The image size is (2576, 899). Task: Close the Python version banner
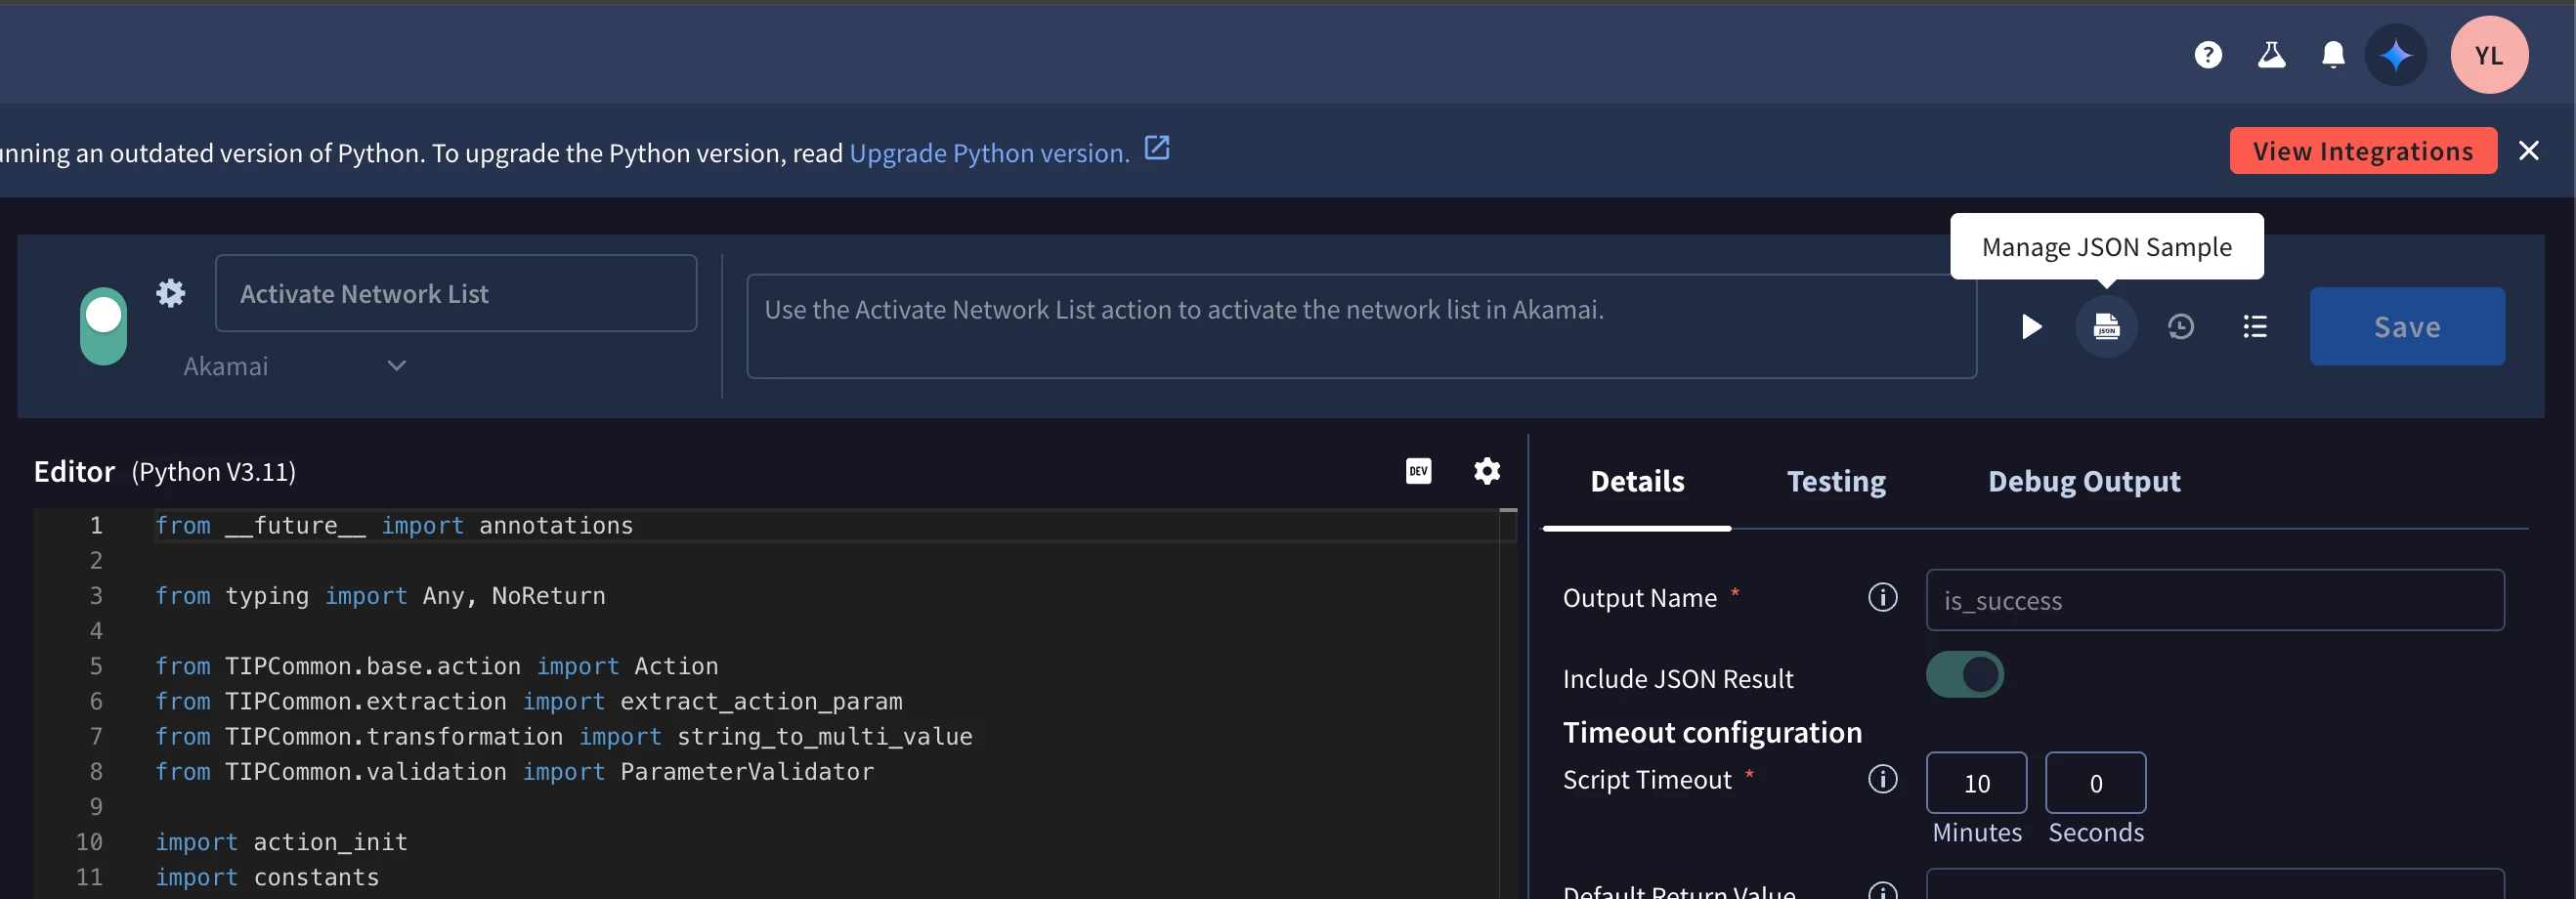pos(2529,151)
